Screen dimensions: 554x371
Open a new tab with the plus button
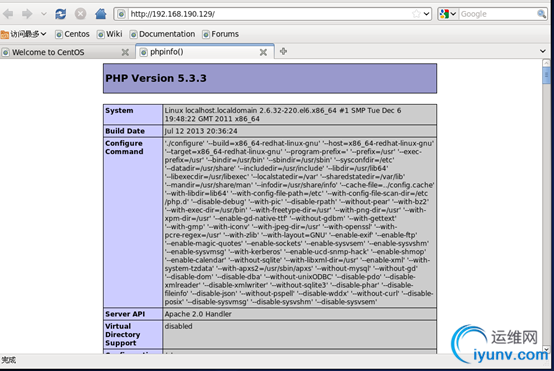[x=283, y=52]
